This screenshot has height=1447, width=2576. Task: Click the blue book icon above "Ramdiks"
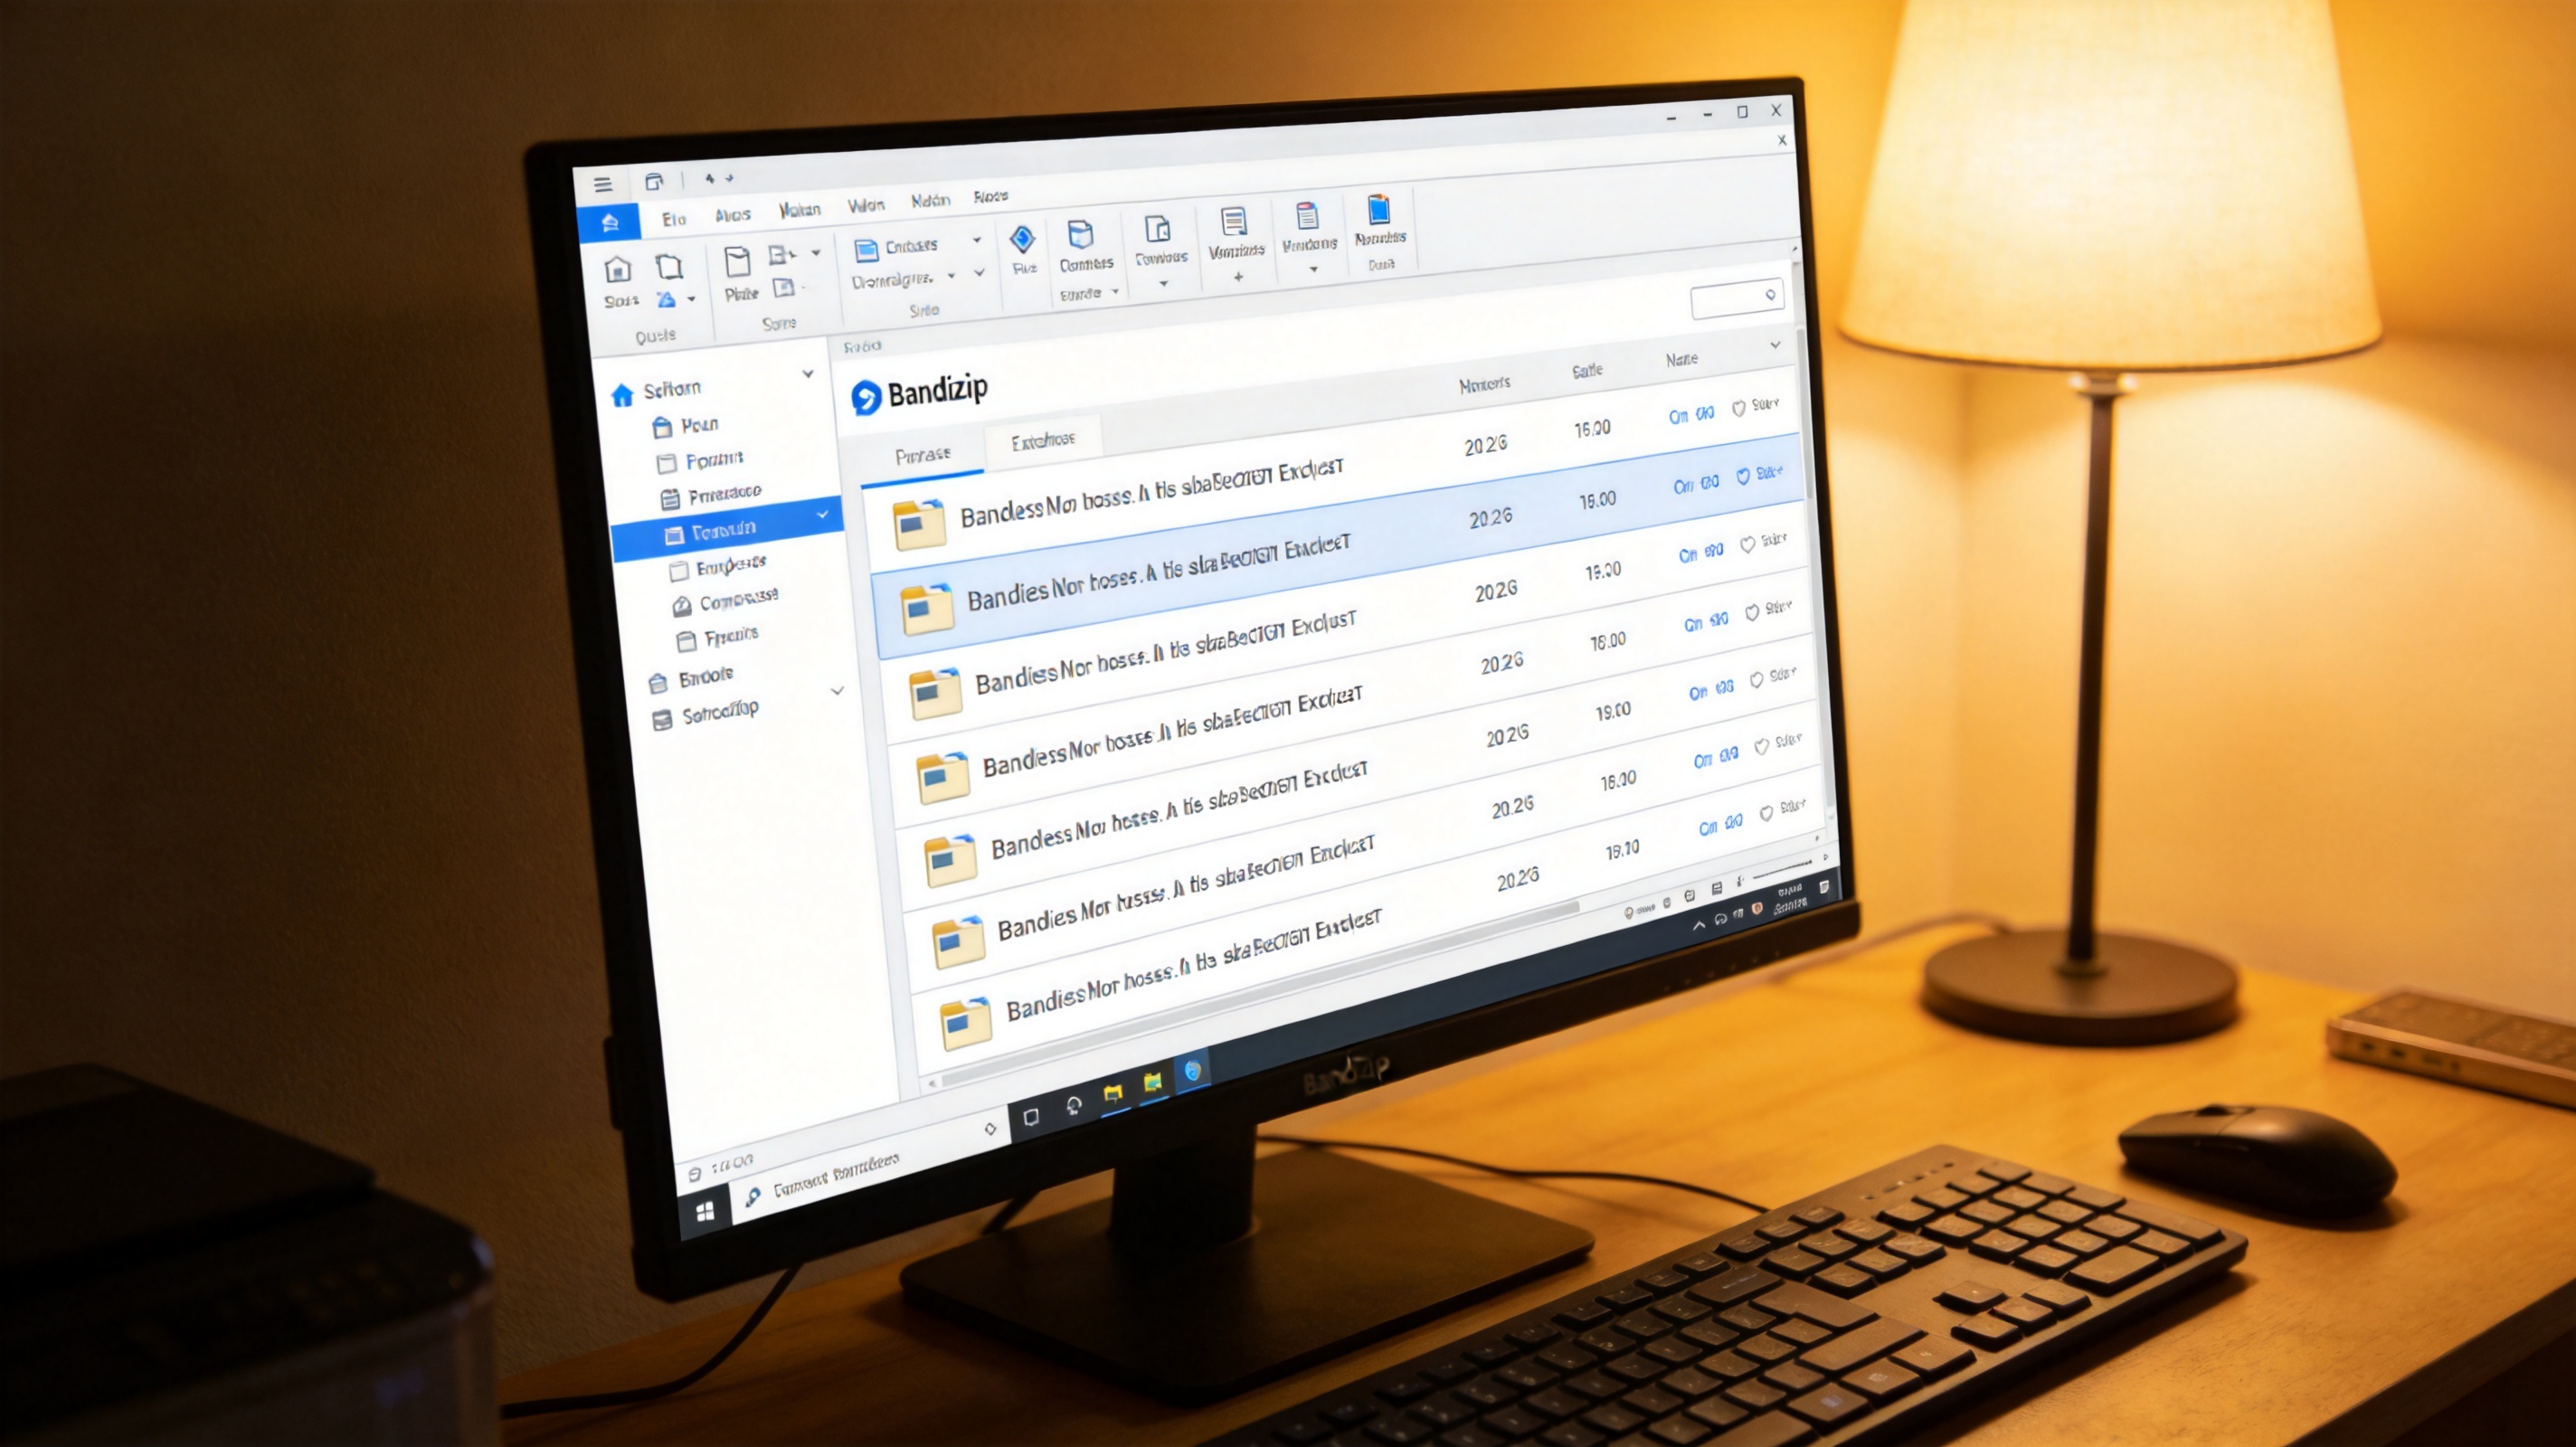tap(1379, 209)
